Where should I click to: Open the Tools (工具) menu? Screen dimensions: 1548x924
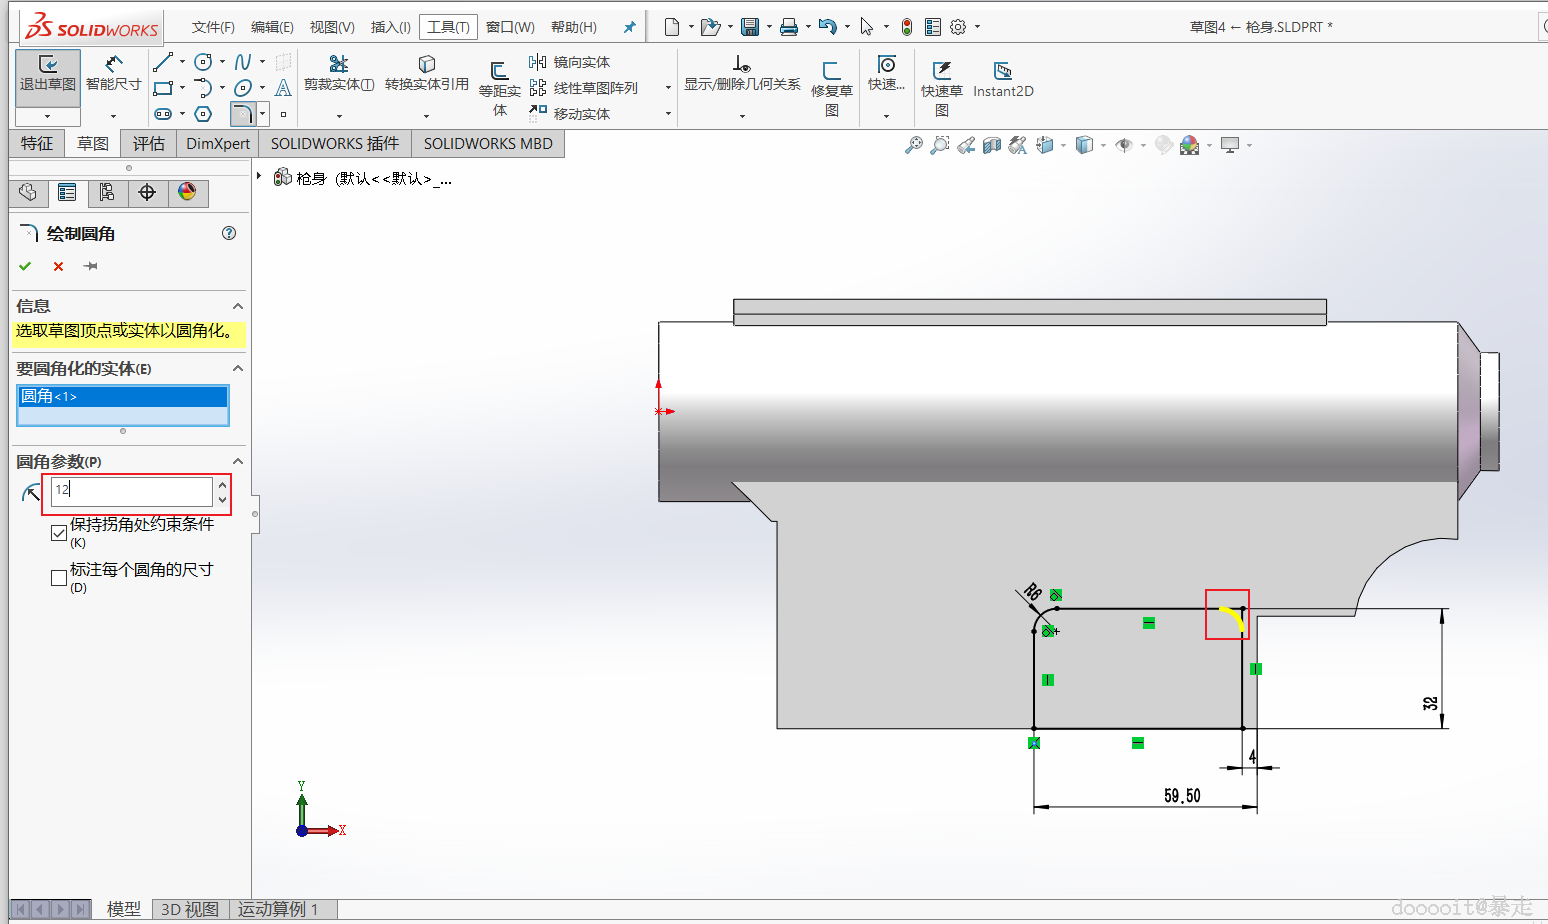point(448,27)
